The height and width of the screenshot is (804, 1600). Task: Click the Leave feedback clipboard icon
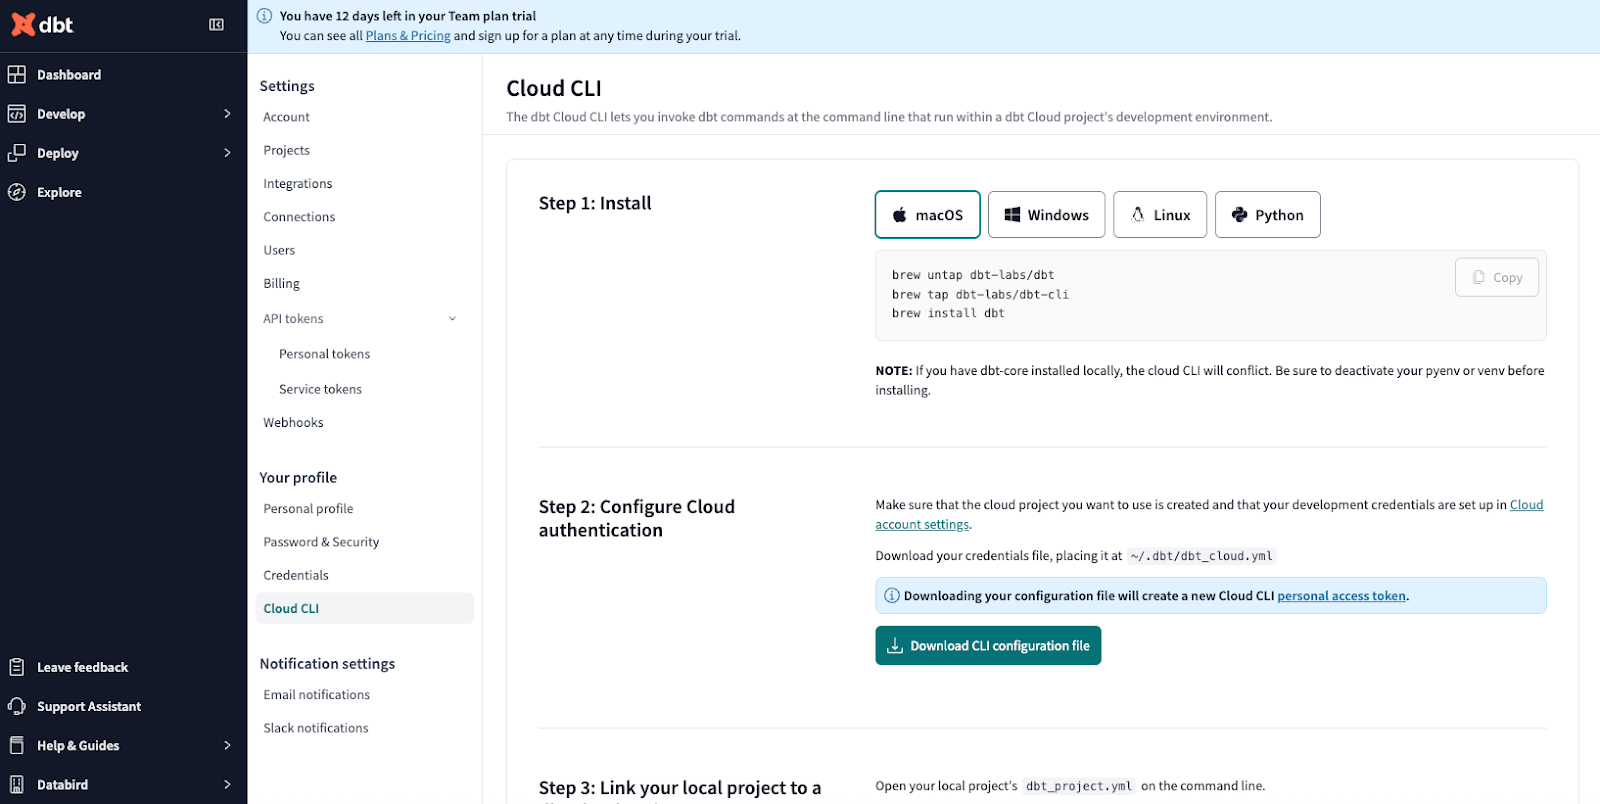(17, 667)
